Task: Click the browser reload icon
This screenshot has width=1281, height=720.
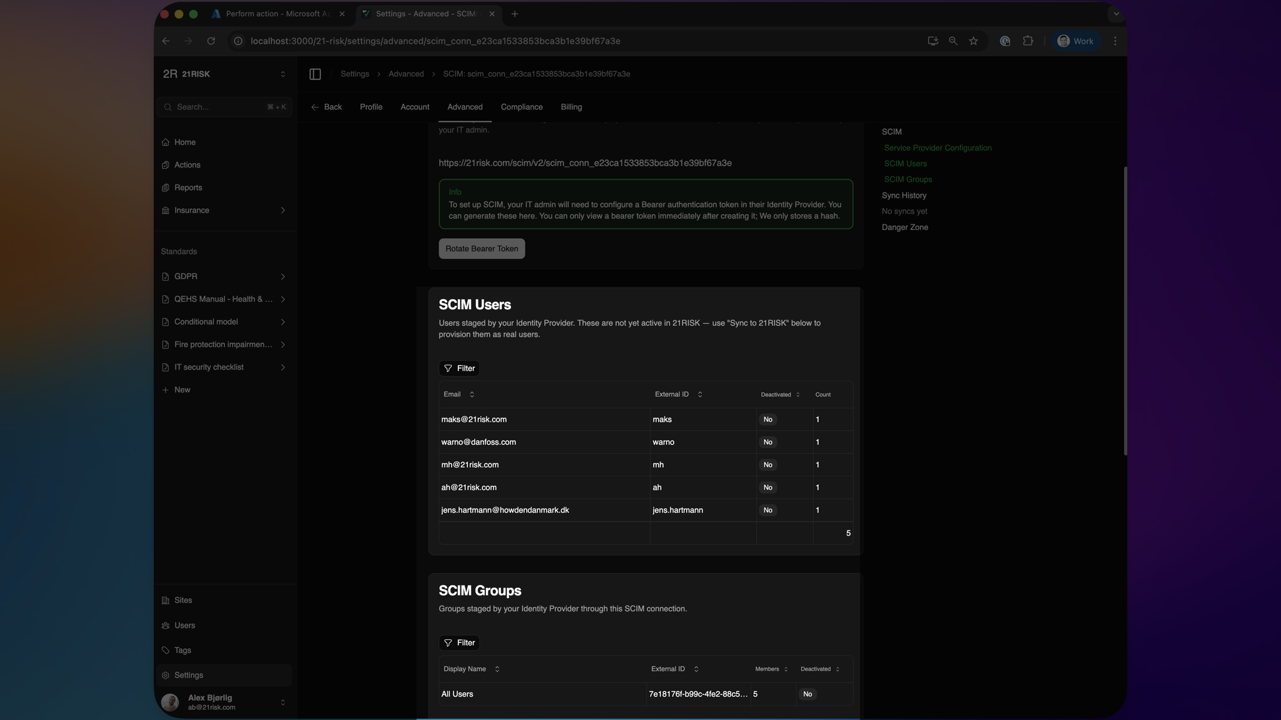Action: pyautogui.click(x=211, y=41)
